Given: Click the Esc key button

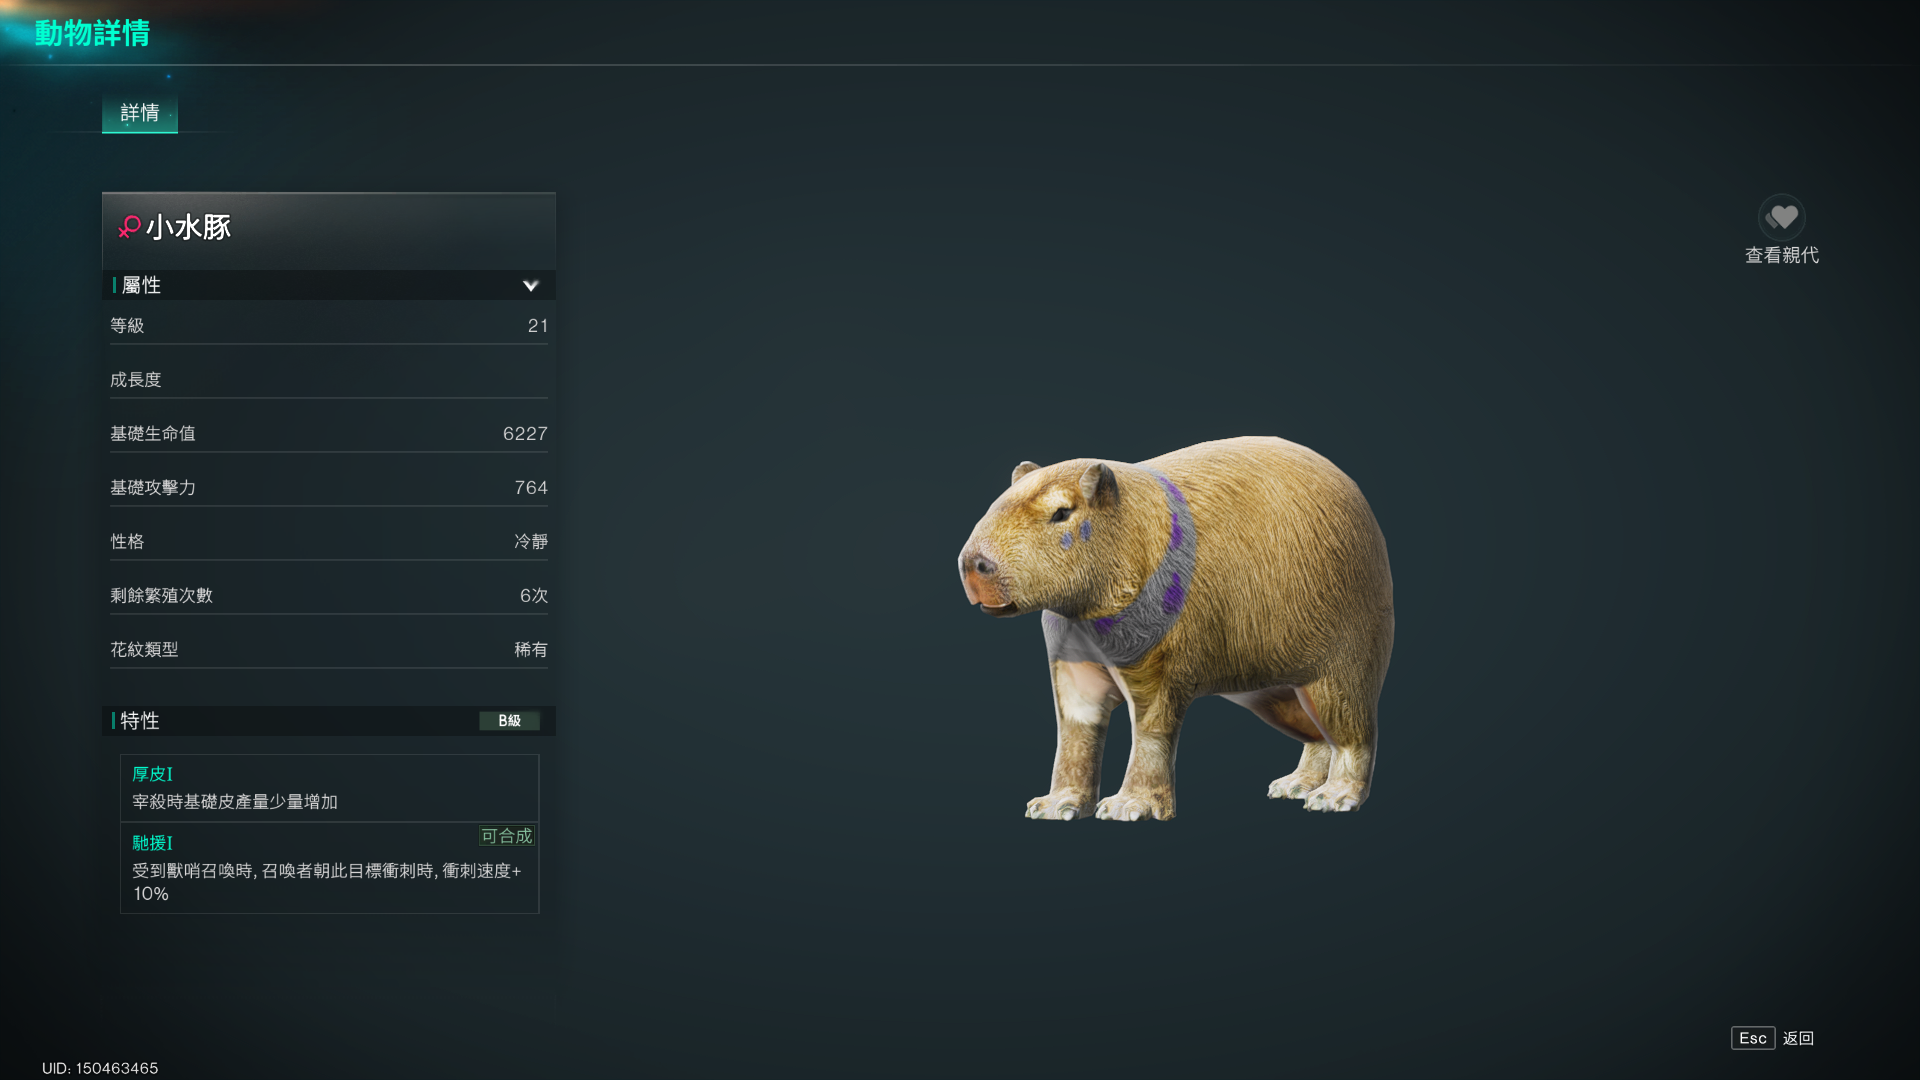Looking at the screenshot, I should pyautogui.click(x=1752, y=1038).
